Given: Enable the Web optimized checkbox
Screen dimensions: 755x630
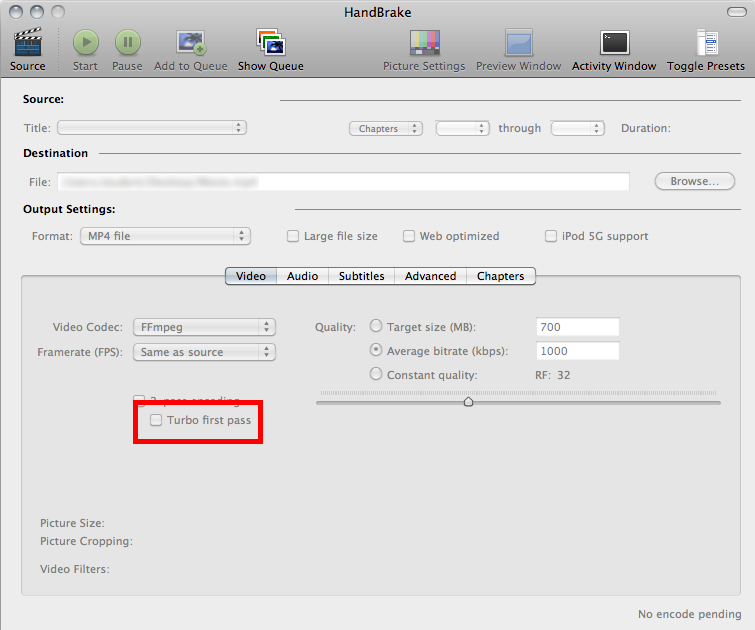Looking at the screenshot, I should [x=409, y=236].
